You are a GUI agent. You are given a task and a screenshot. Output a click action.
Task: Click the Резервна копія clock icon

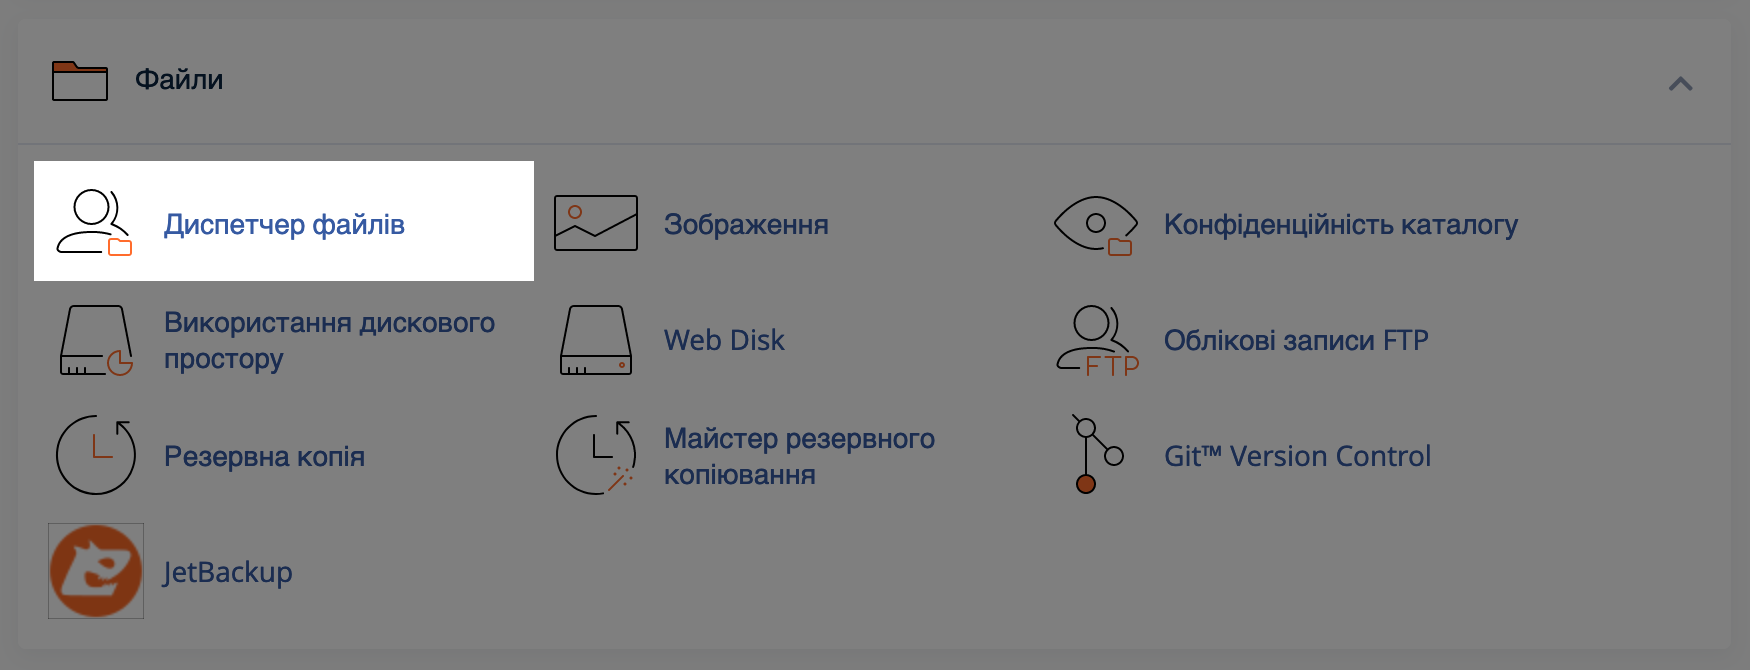click(96, 455)
